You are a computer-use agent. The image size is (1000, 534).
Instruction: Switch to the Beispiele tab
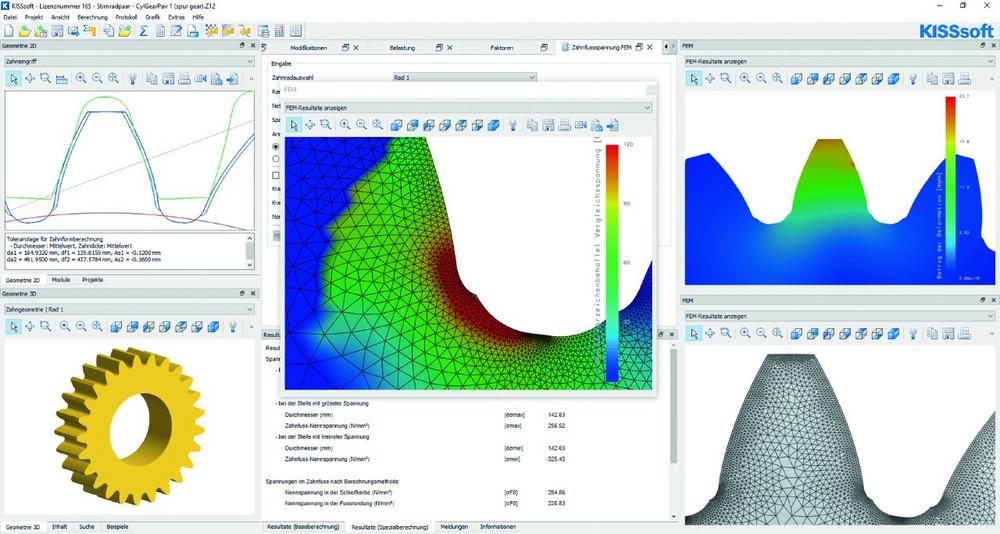tap(117, 527)
